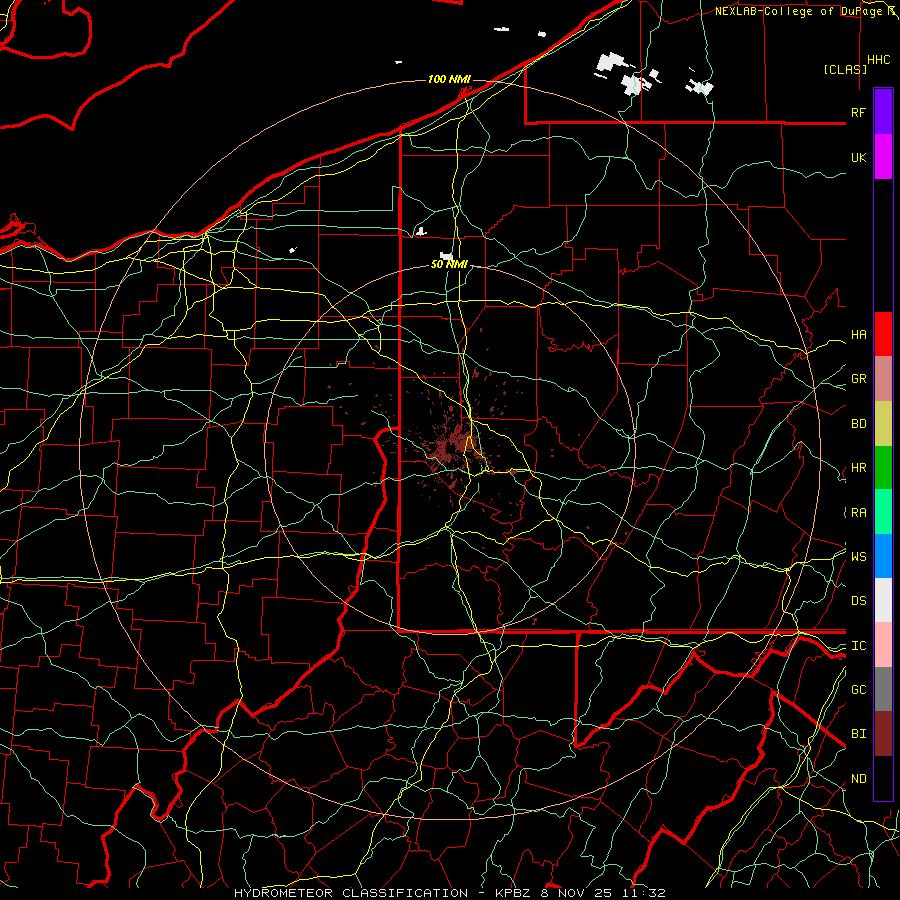Click the BI legend label
The width and height of the screenshot is (900, 900).
859,734
